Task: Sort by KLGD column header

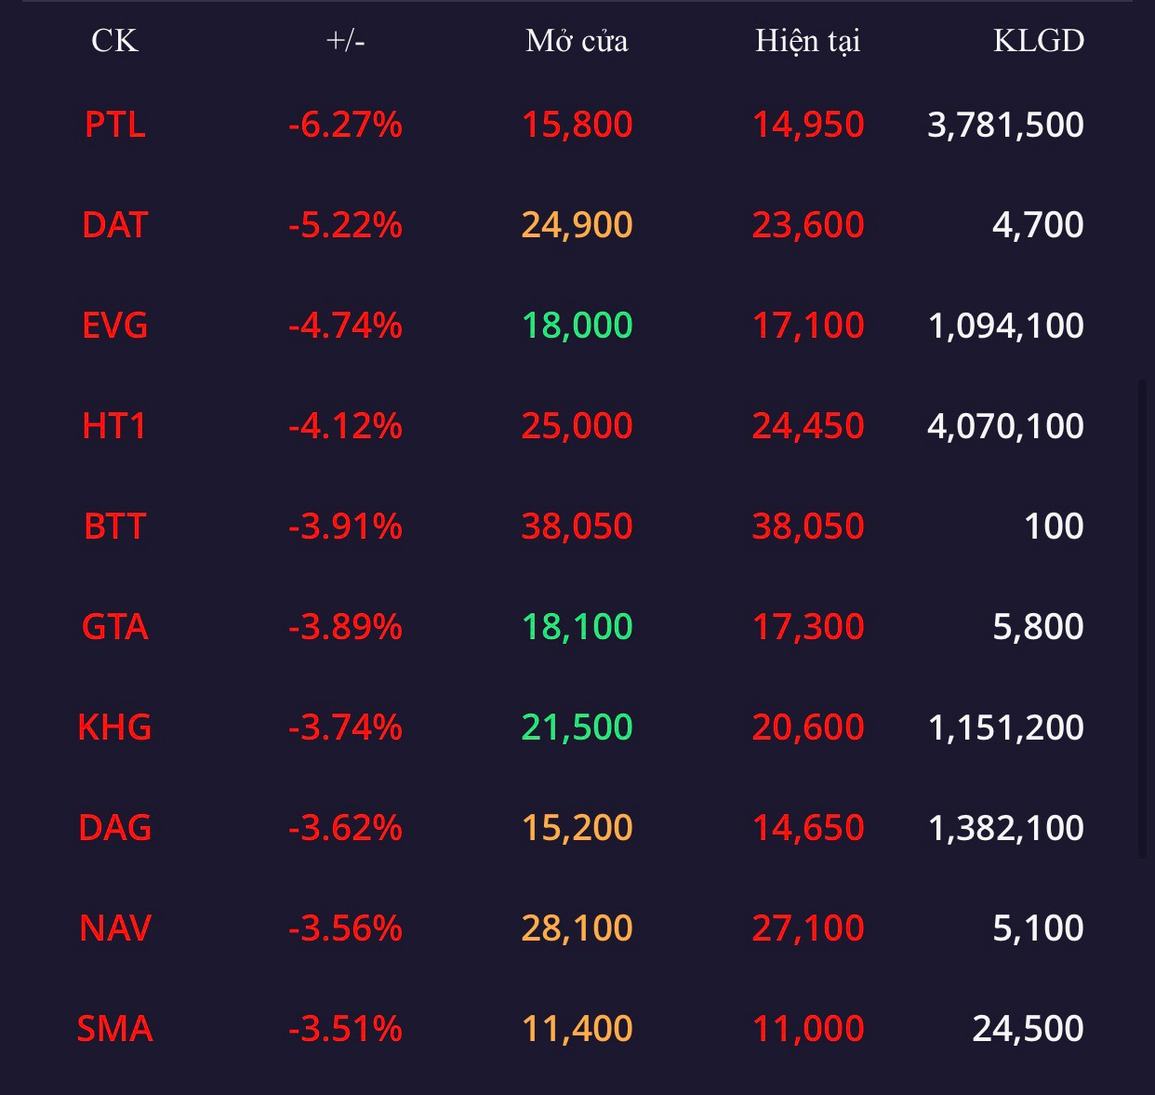Action: 1038,41
